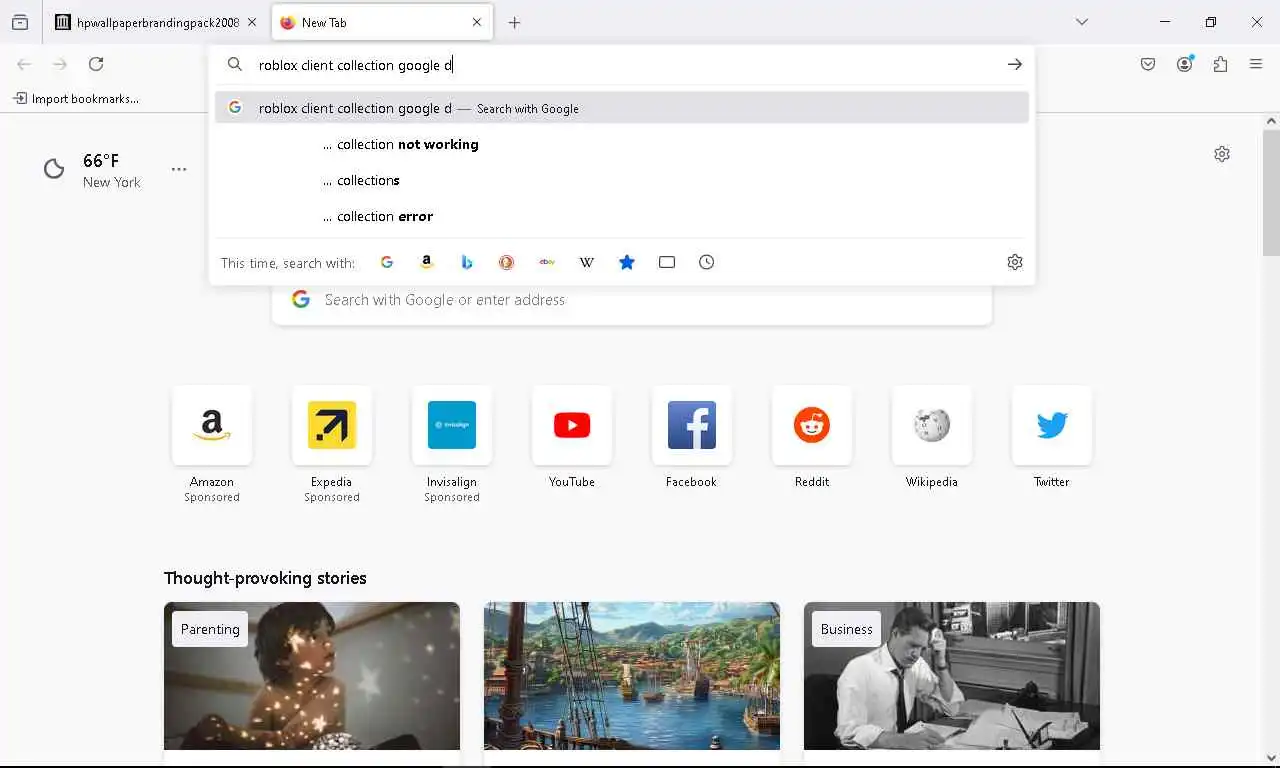Search this time with Wikipedia icon
Screen dimensions: 1280x768
(x=587, y=262)
